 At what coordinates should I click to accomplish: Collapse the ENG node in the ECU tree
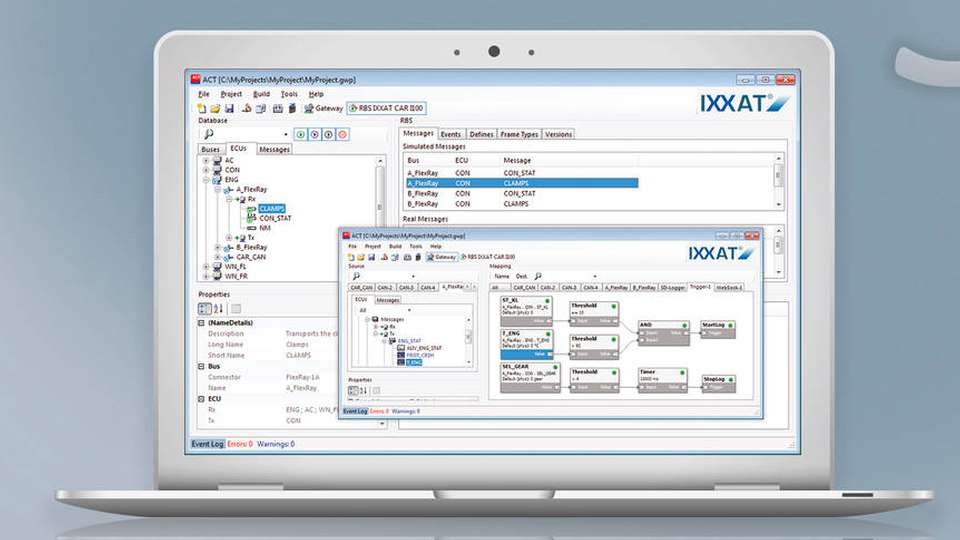coord(206,180)
